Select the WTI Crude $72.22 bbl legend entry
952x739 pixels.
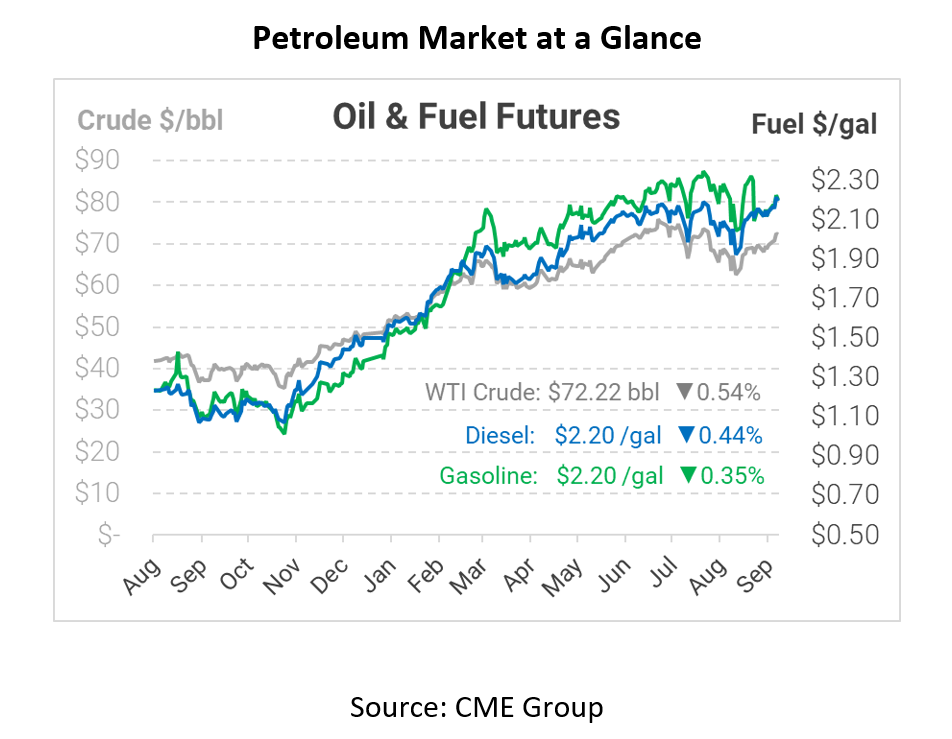(542, 393)
